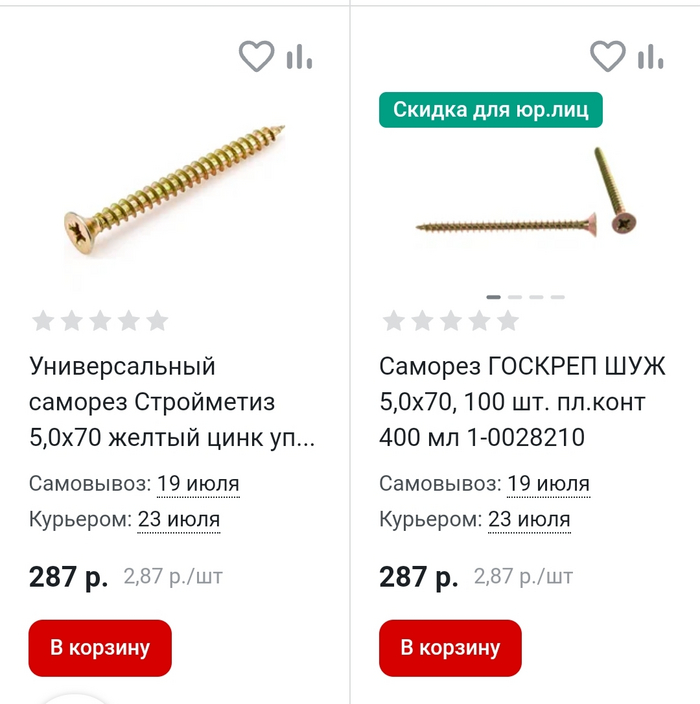Show courier date 23 июля for ГОСКРЕП
The height and width of the screenshot is (704, 700).
click(529, 520)
